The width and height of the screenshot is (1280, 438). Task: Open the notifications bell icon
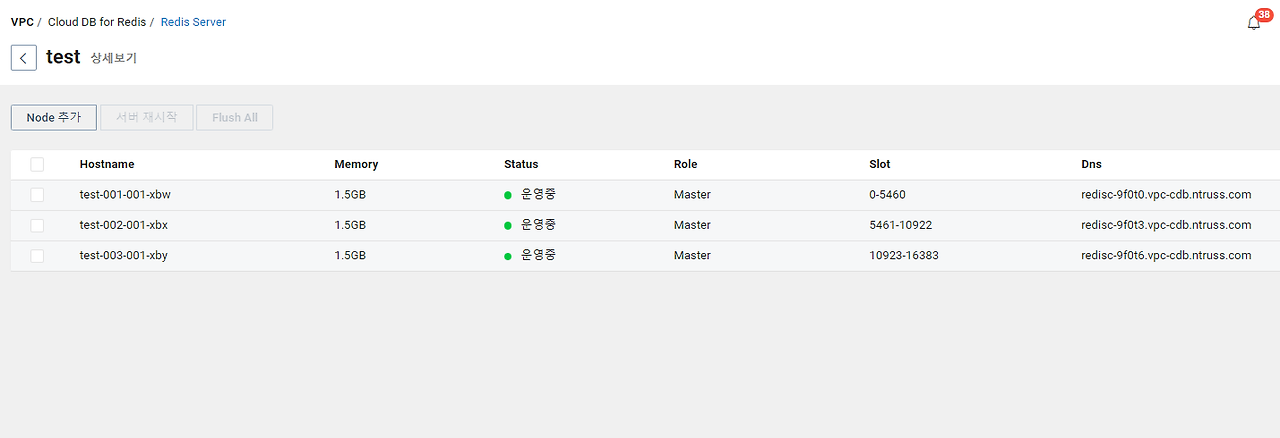[x=1254, y=23]
